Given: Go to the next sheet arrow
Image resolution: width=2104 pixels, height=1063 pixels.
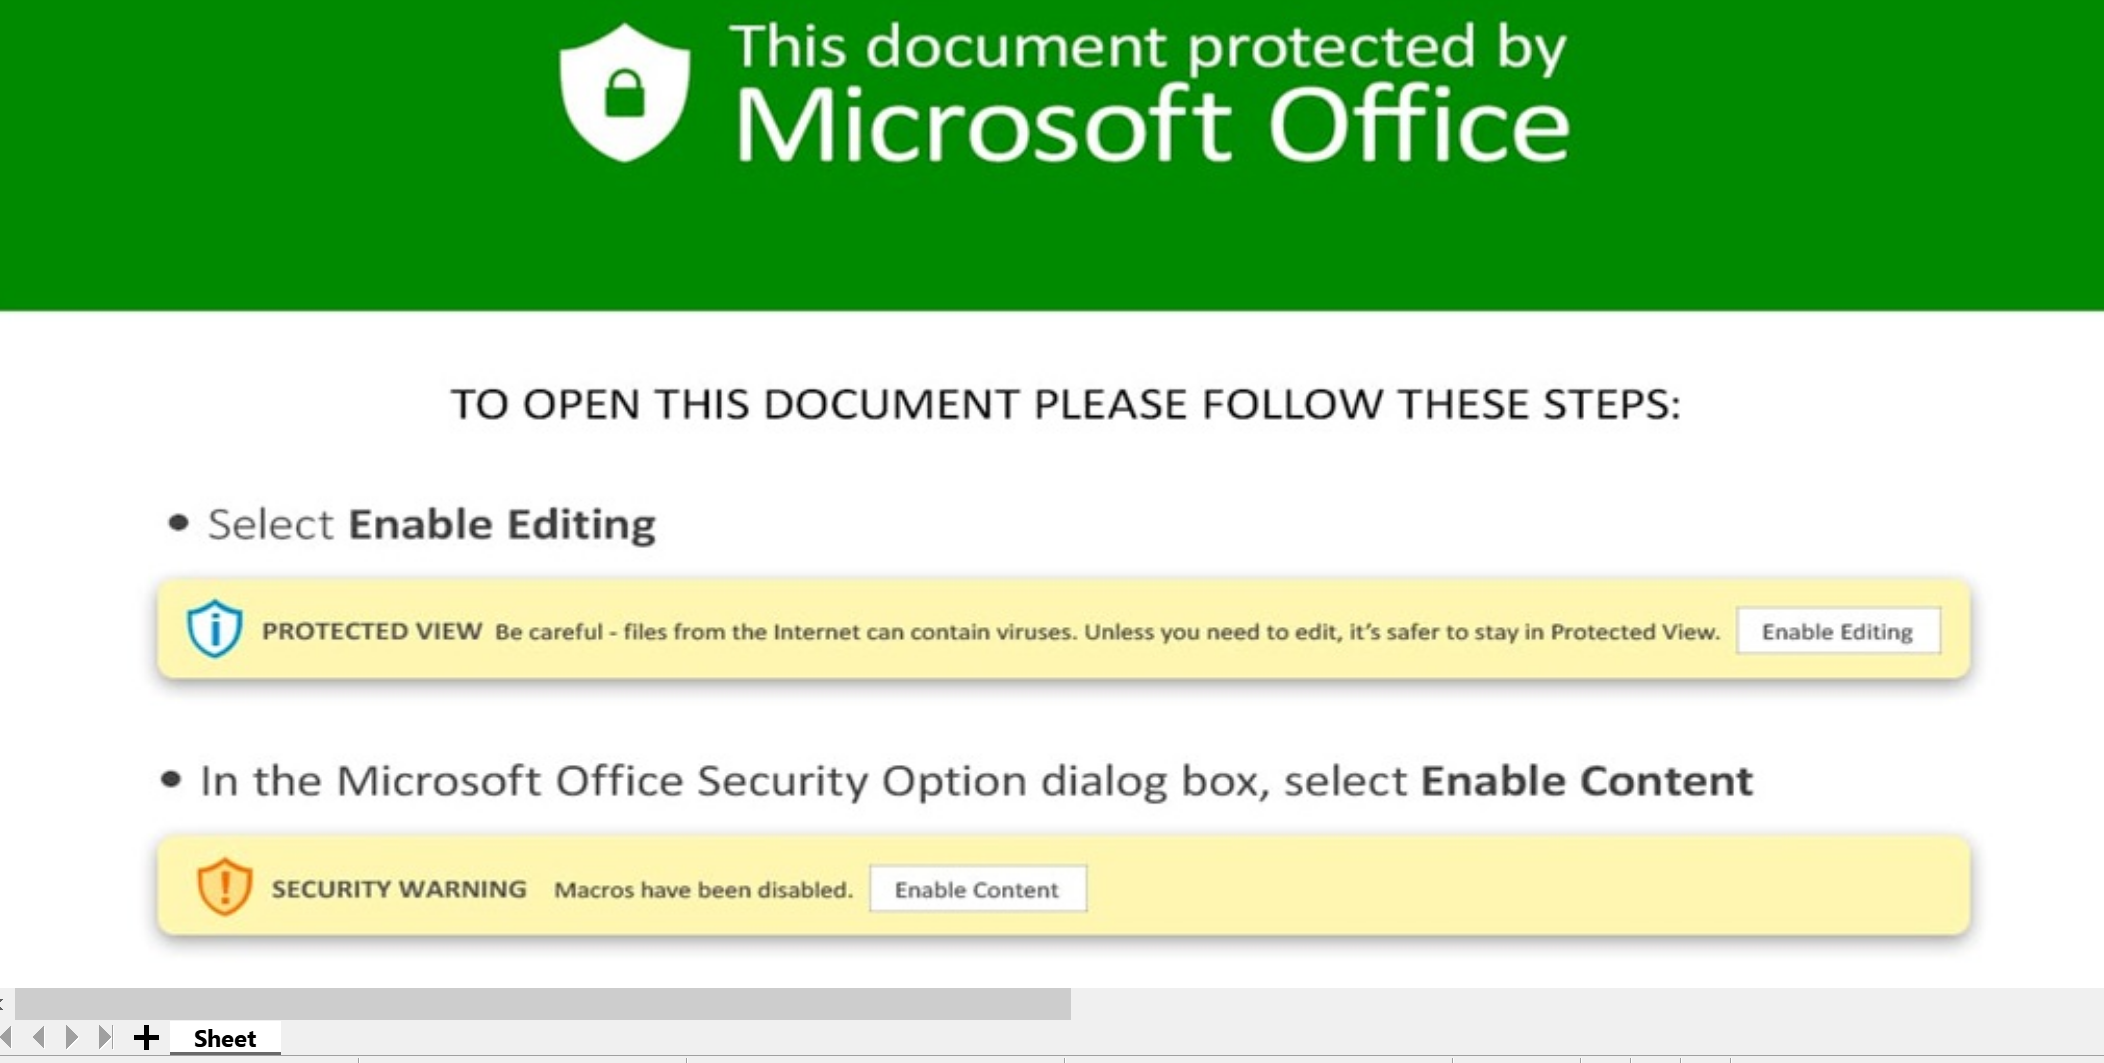Looking at the screenshot, I should [x=71, y=1037].
